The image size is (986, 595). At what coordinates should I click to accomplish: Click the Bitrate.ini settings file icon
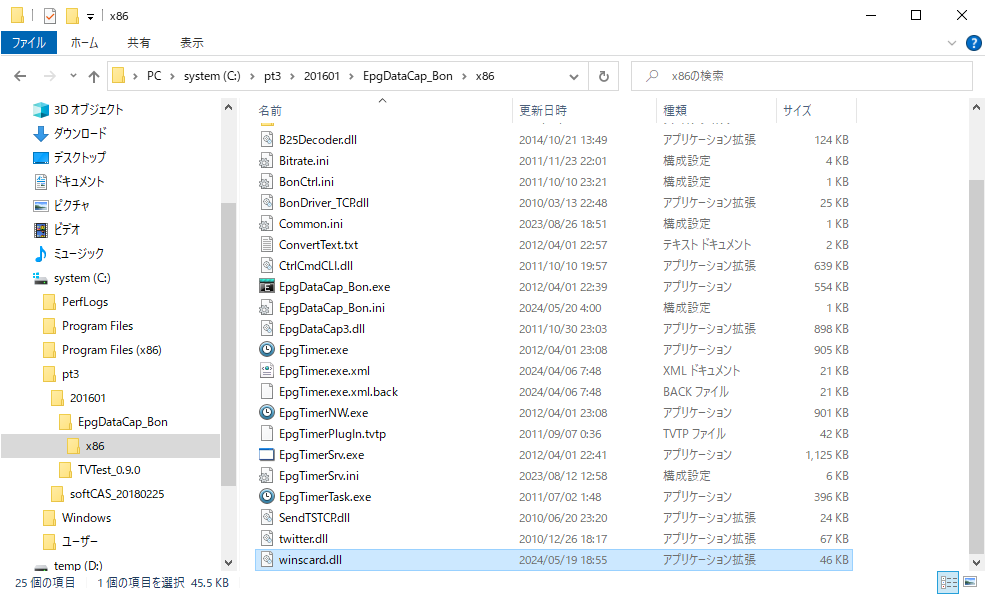click(267, 160)
